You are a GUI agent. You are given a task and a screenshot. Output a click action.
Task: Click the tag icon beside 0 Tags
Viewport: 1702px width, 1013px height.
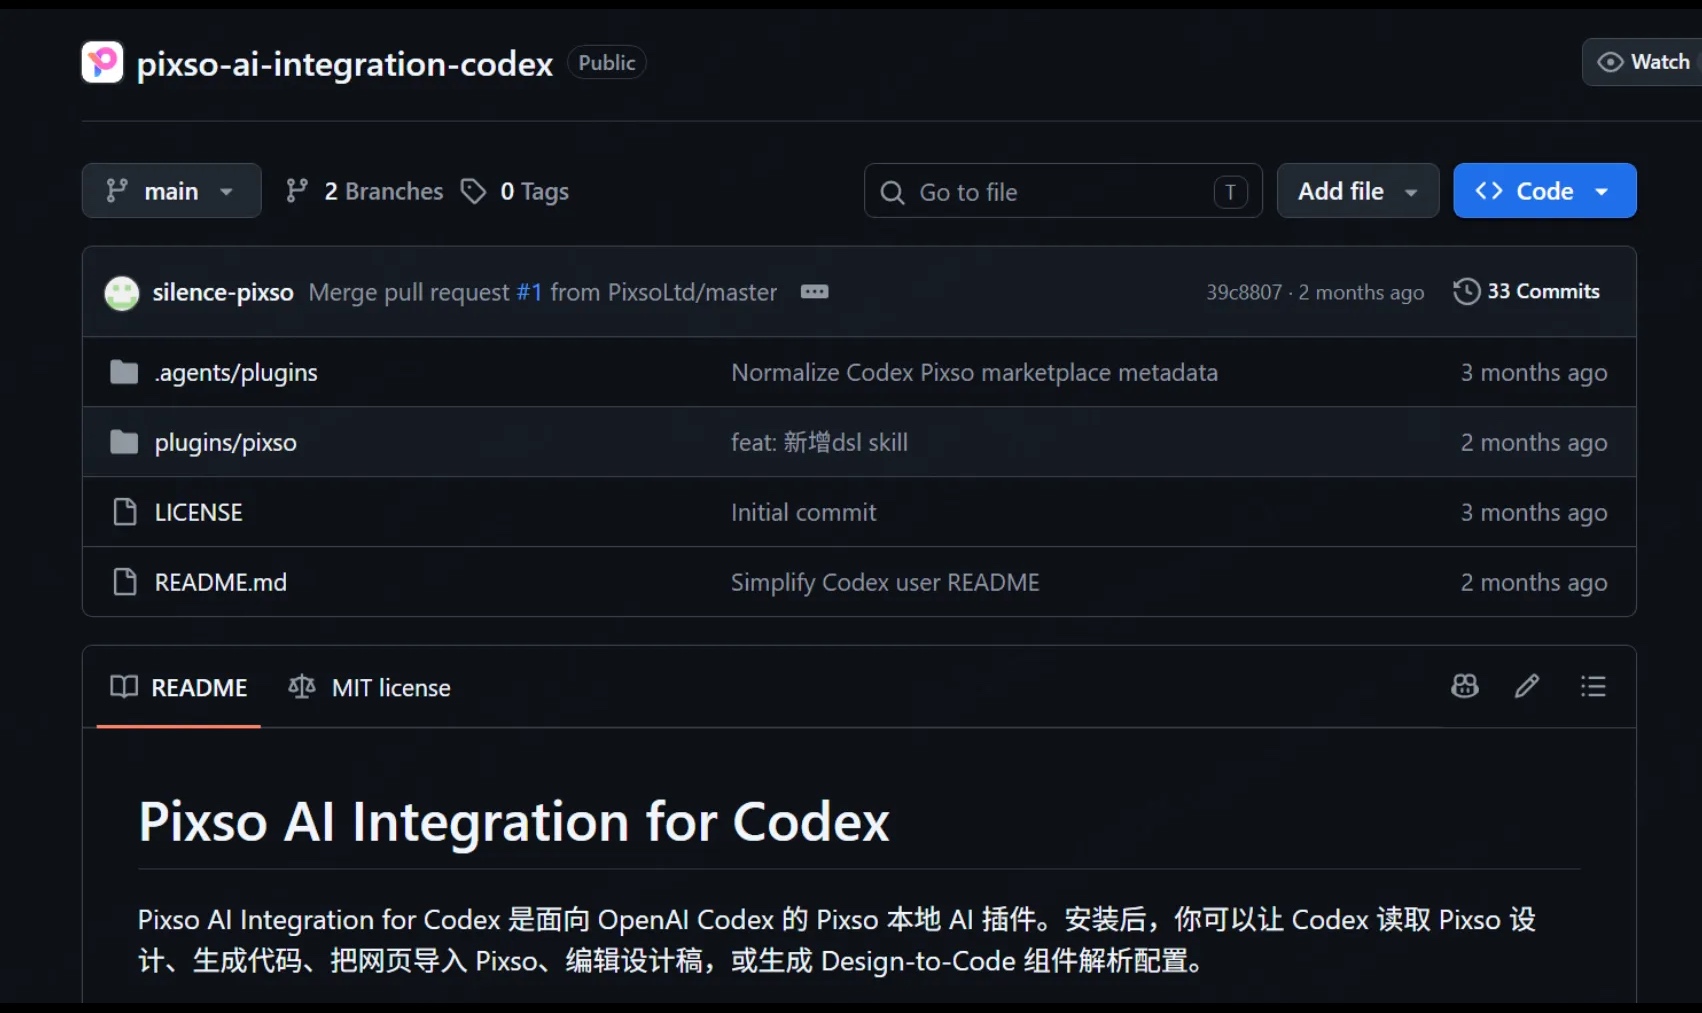[x=473, y=191]
